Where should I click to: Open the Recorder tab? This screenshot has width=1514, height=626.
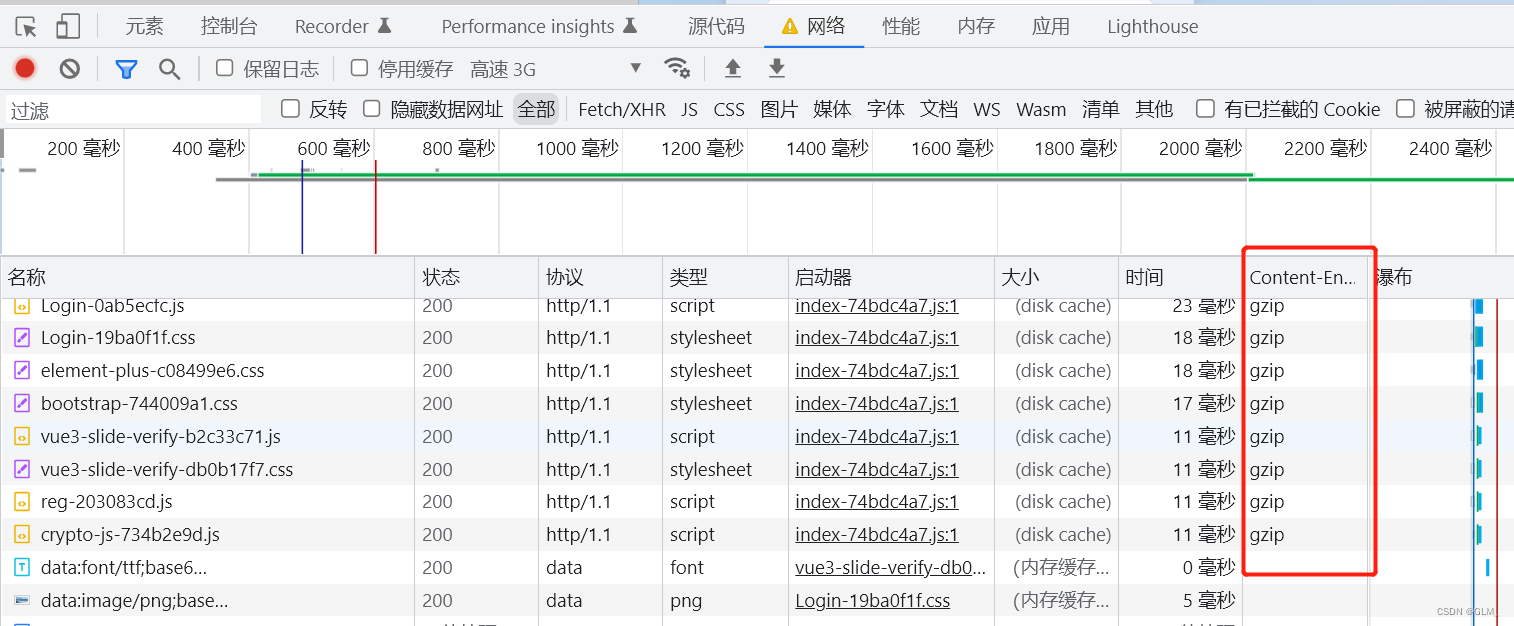coord(343,27)
